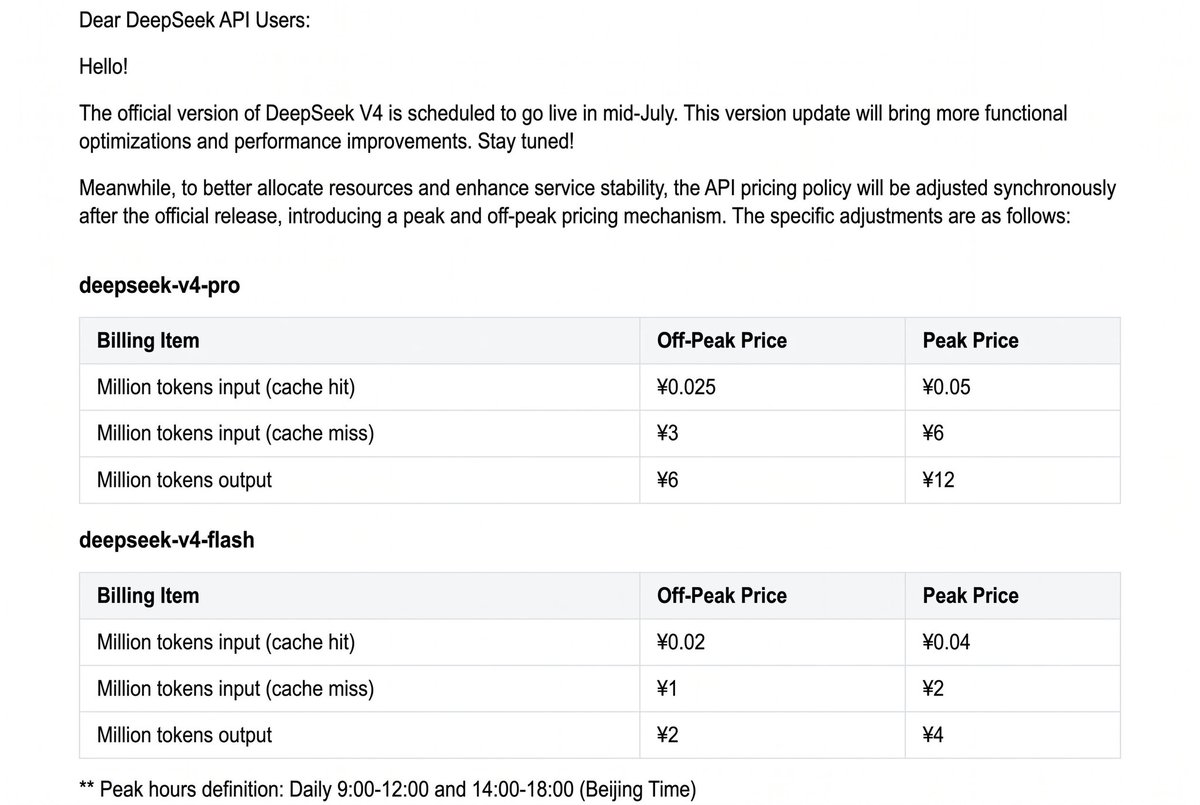1200x805 pixels.
Task: Click Billing Item header in pro table
Action: [x=148, y=341]
